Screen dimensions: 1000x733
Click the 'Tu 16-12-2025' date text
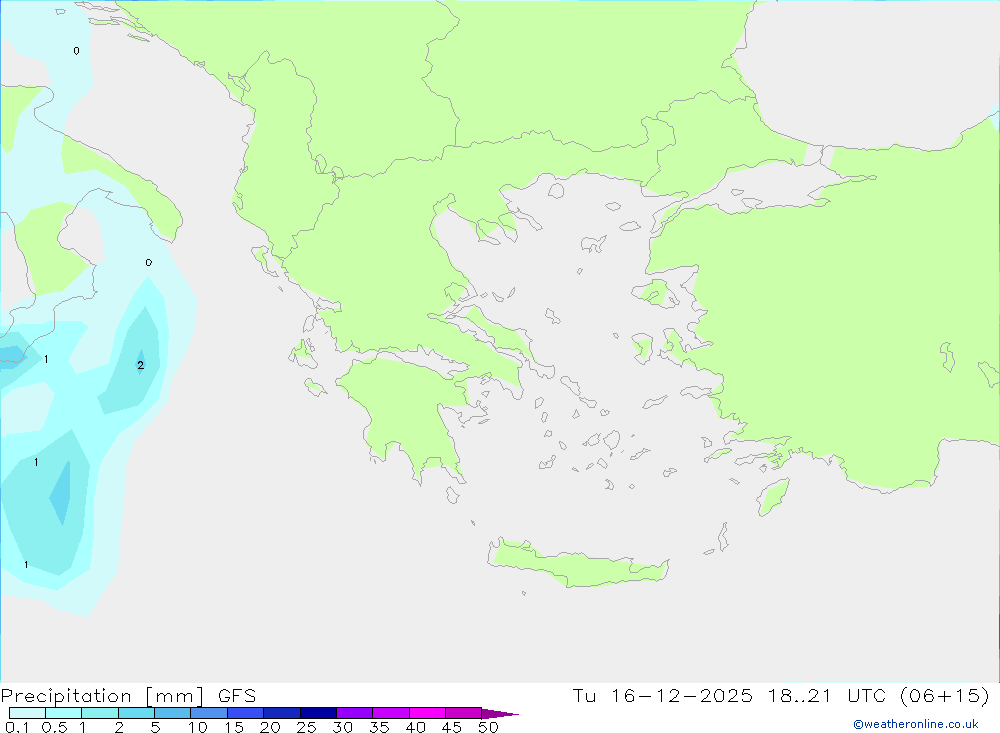point(662,695)
